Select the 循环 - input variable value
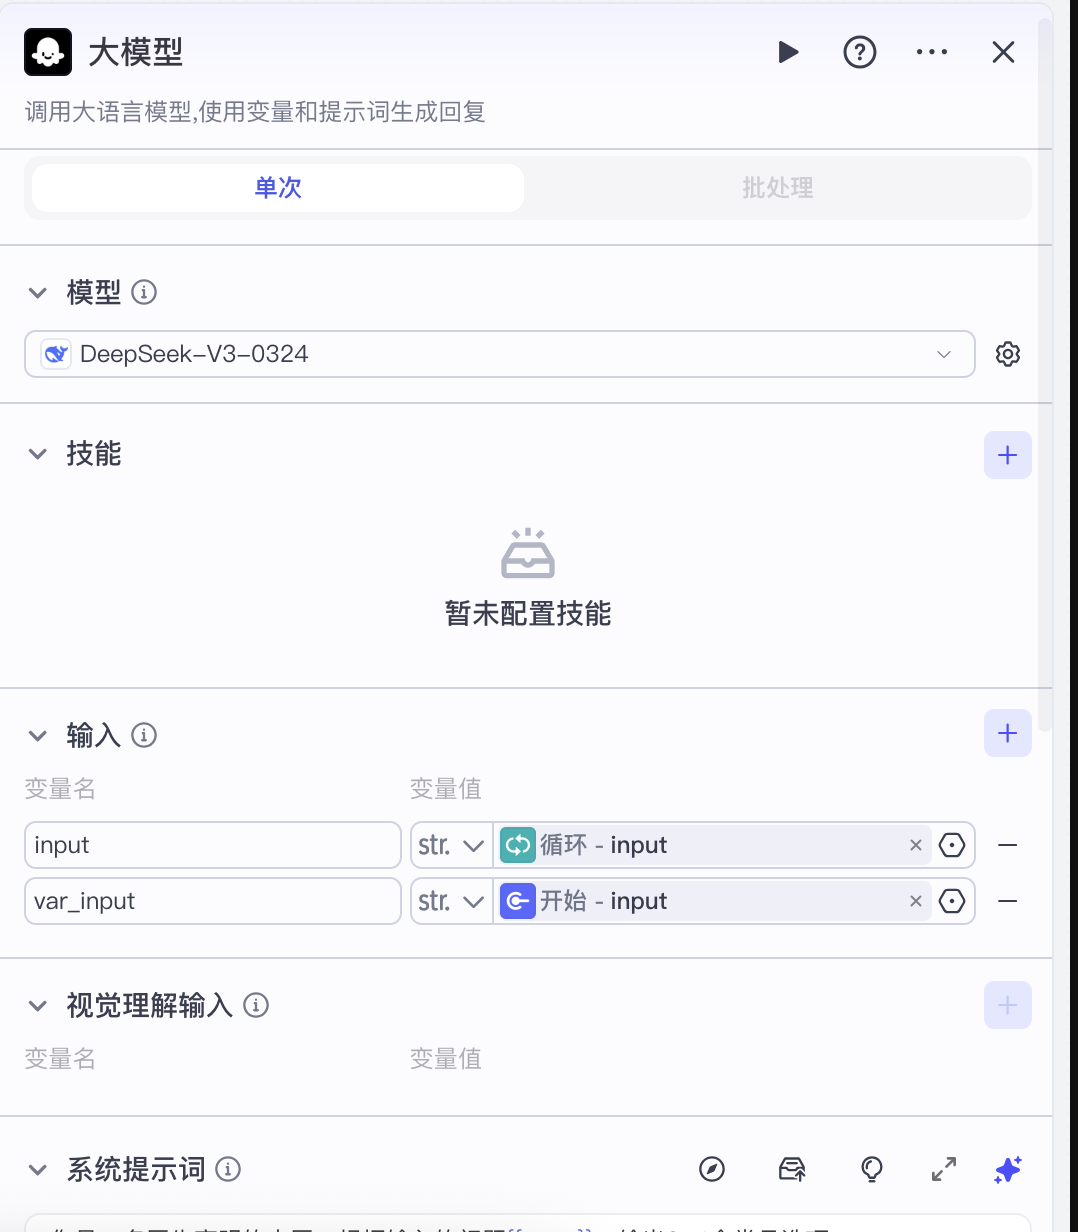This screenshot has height=1232, width=1078. 714,845
